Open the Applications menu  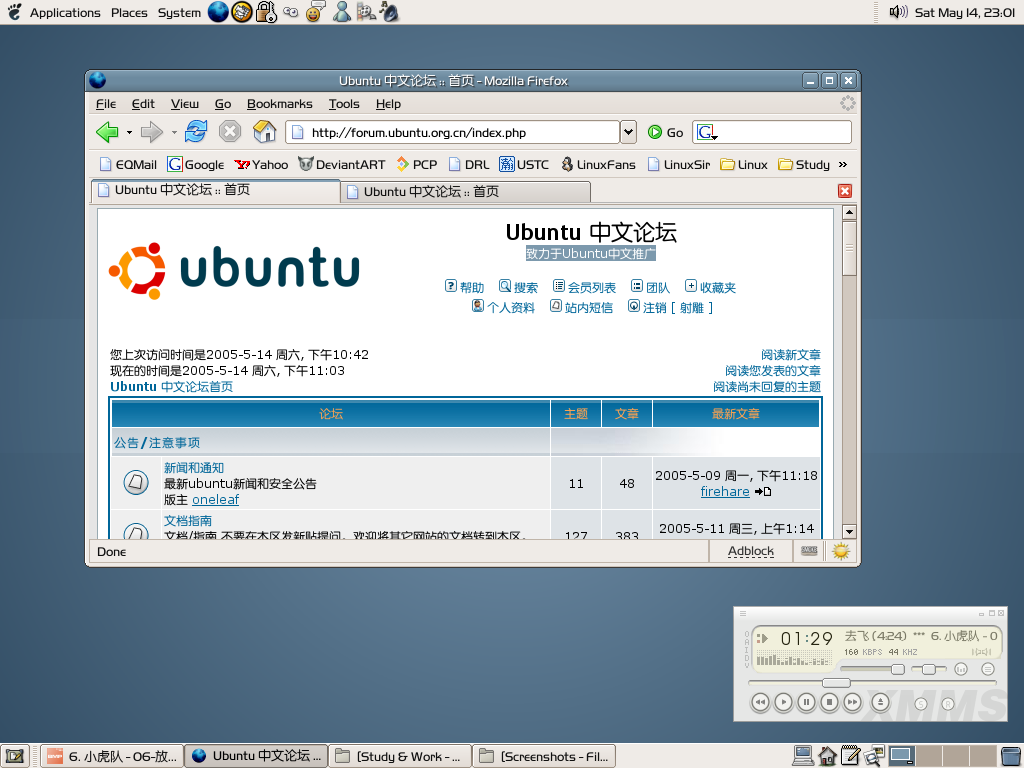65,12
